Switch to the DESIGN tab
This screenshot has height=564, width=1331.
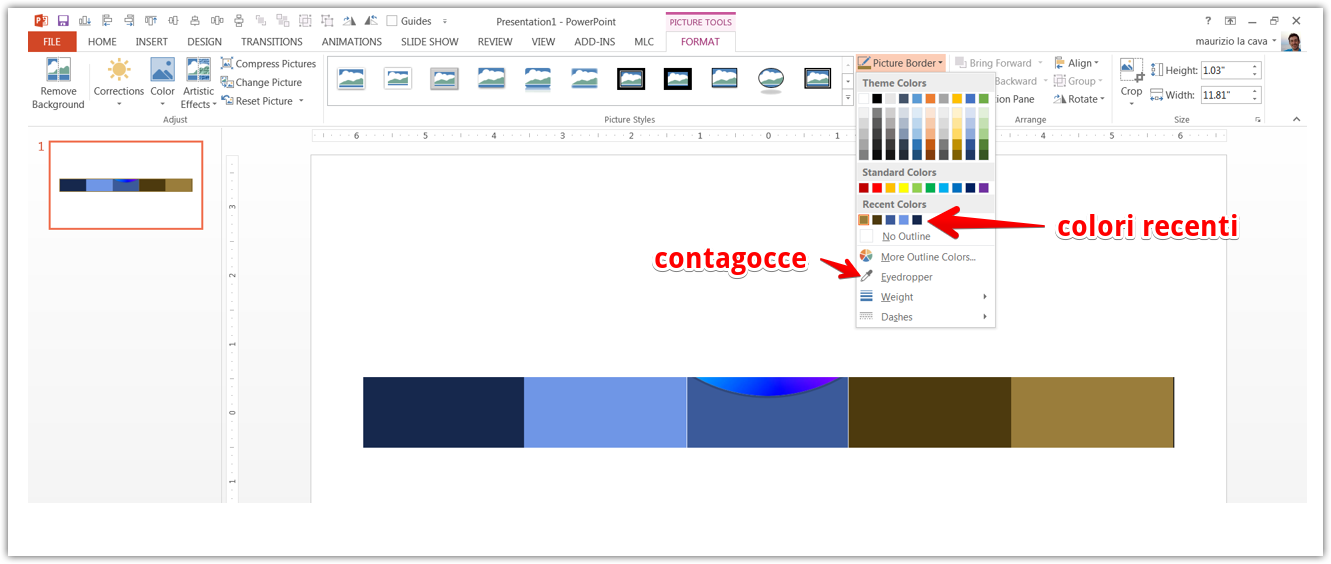point(204,42)
